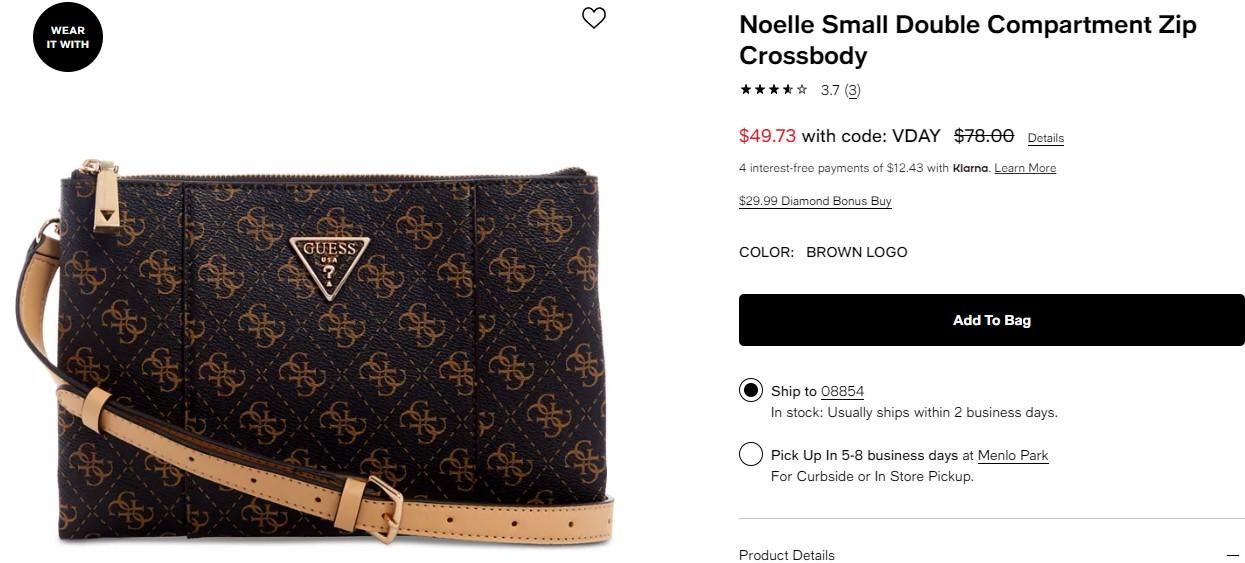Select the Ship to radio button
The image size is (1245, 563).
point(751,390)
